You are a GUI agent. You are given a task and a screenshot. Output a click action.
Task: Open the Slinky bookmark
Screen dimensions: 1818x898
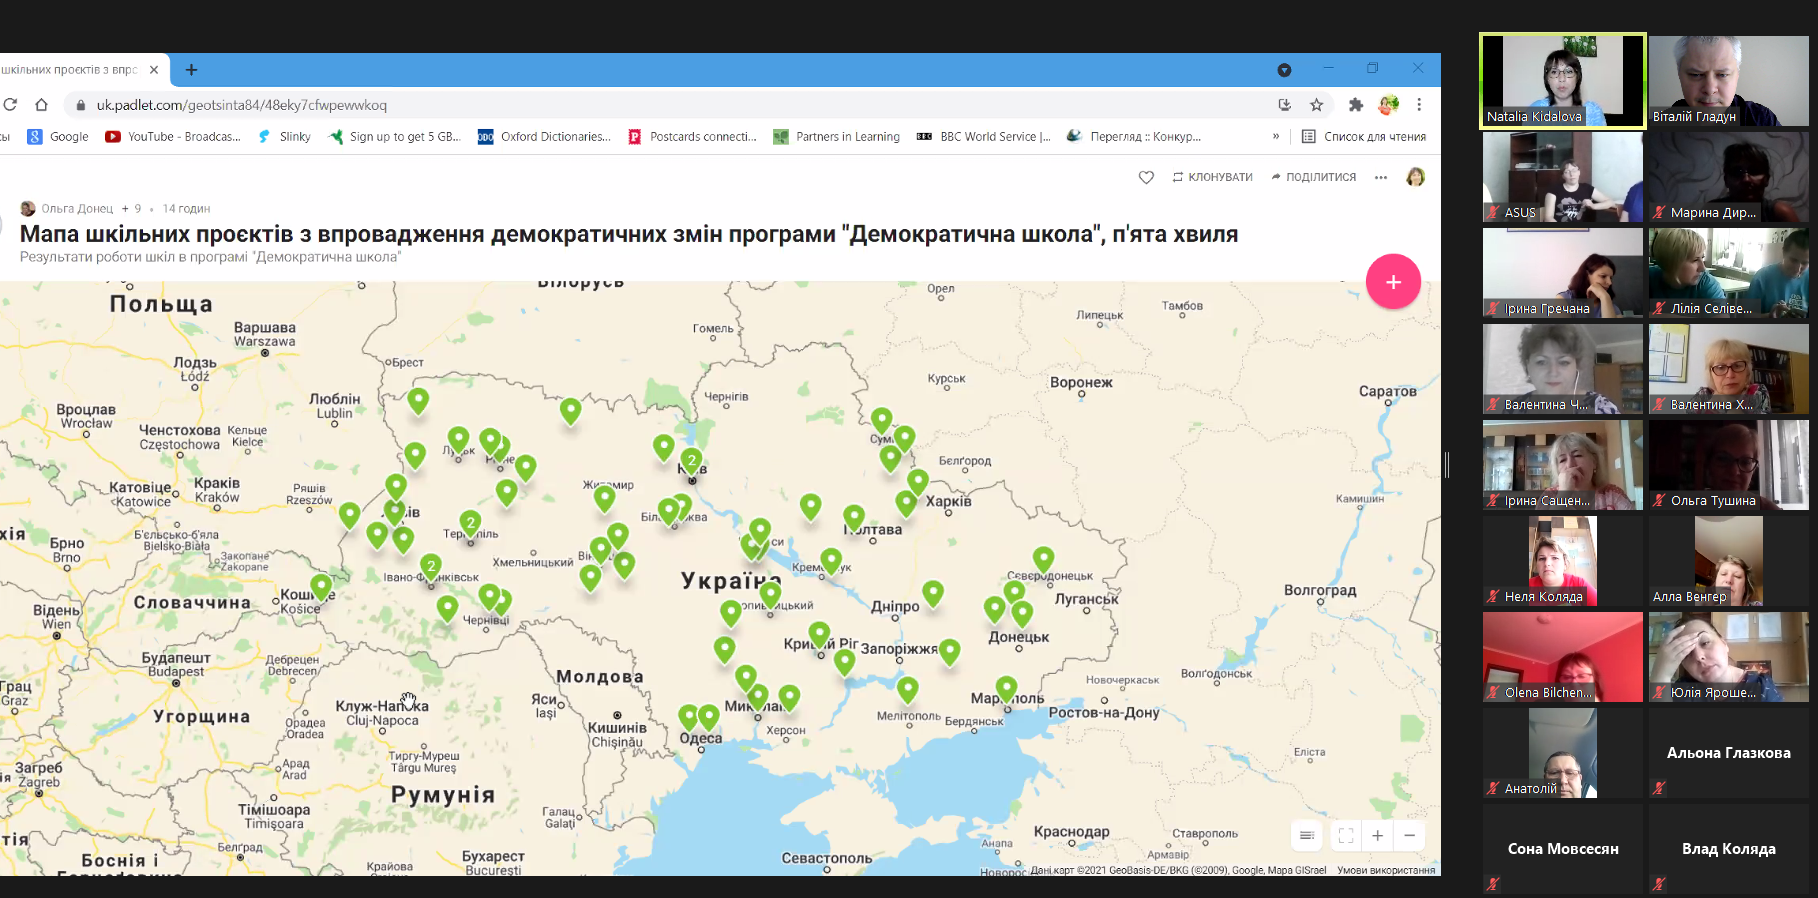pos(284,137)
